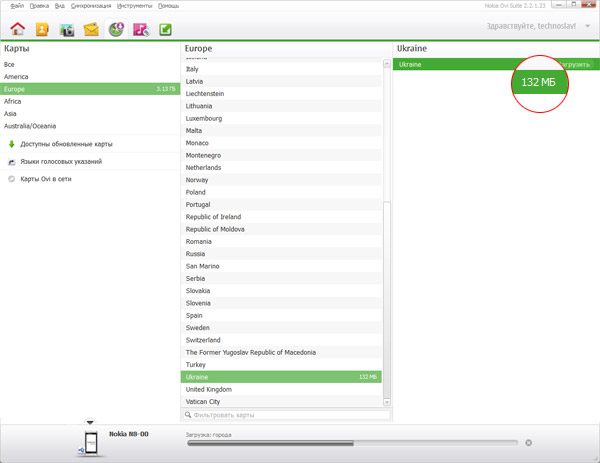This screenshot has height=463, width=600.
Task: Select Norway in the country list
Action: point(281,180)
